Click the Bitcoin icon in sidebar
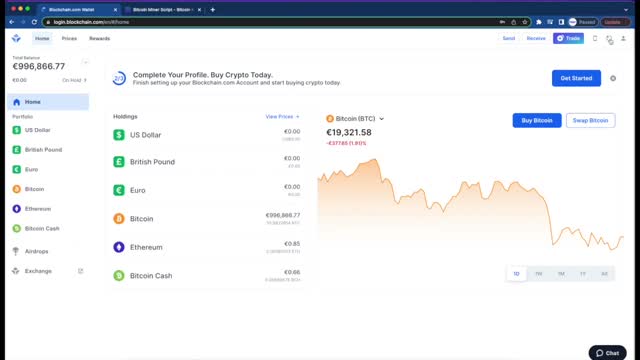Image resolution: width=640 pixels, height=360 pixels. [16, 189]
